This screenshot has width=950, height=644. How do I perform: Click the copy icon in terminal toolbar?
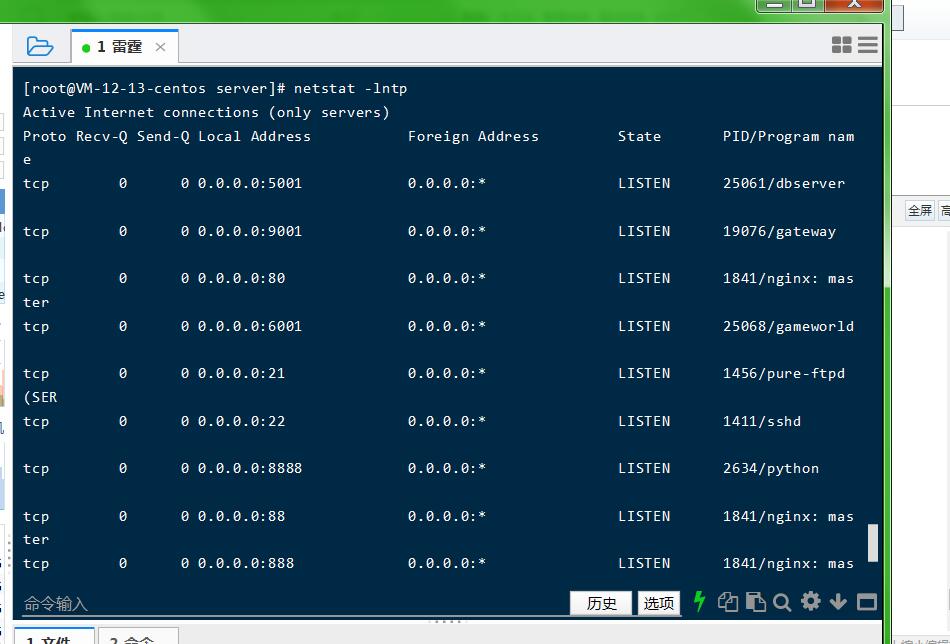click(728, 601)
